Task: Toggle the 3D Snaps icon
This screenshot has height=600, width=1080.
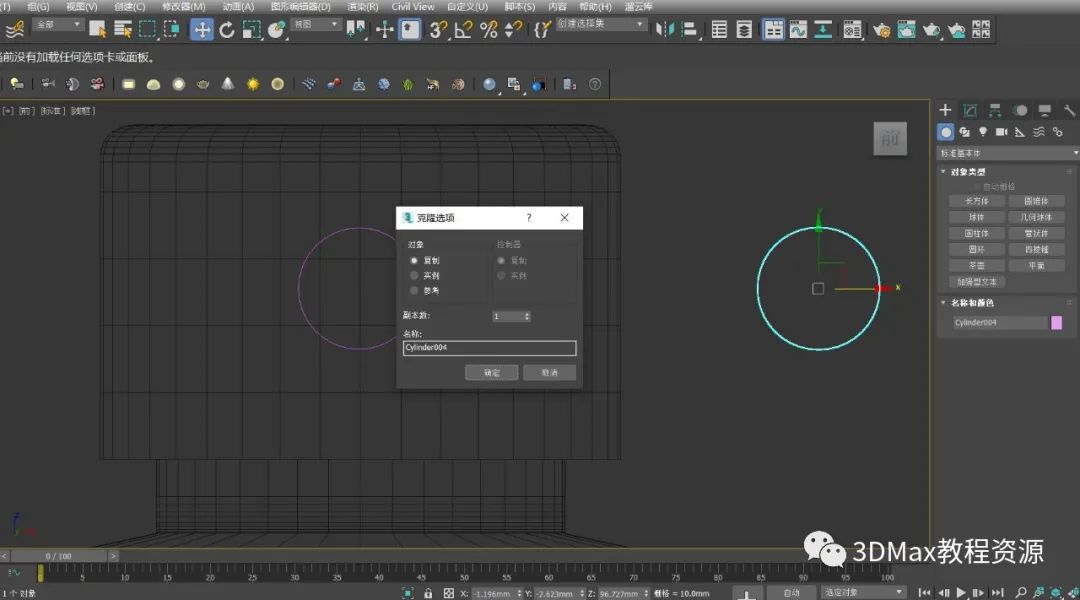Action: [x=438, y=29]
